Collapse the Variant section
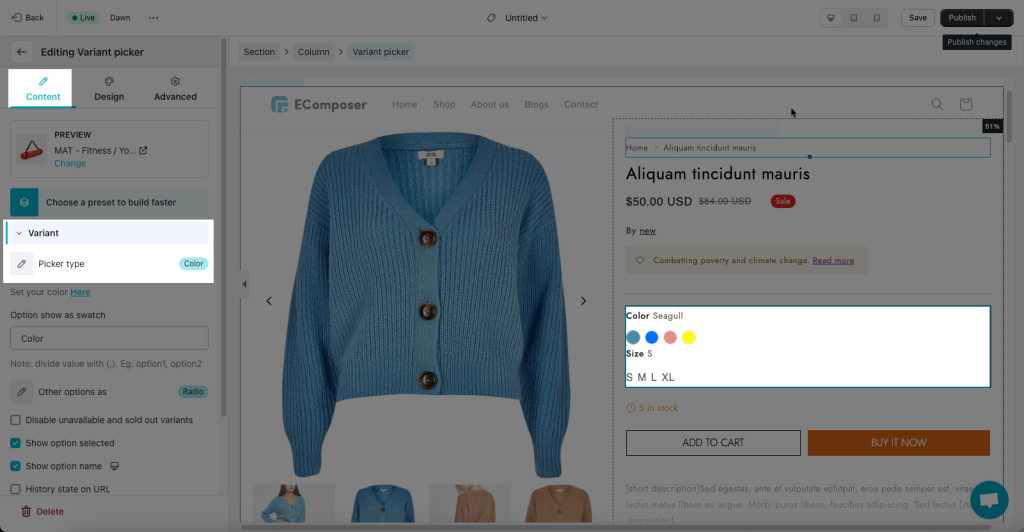 tap(108, 233)
